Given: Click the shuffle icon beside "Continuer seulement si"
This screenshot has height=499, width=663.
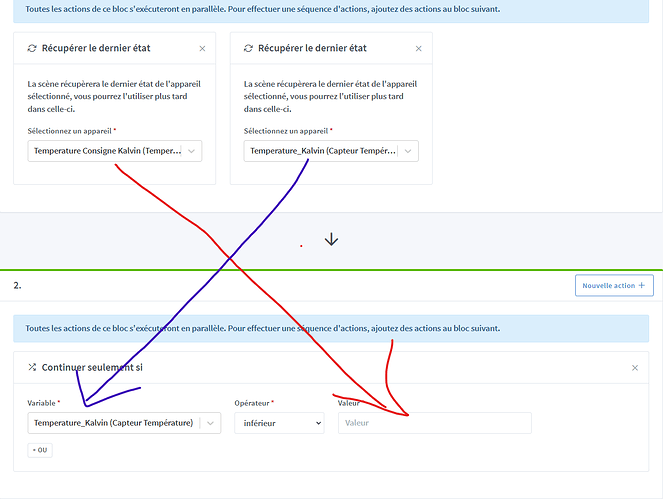Looking at the screenshot, I should (32, 368).
